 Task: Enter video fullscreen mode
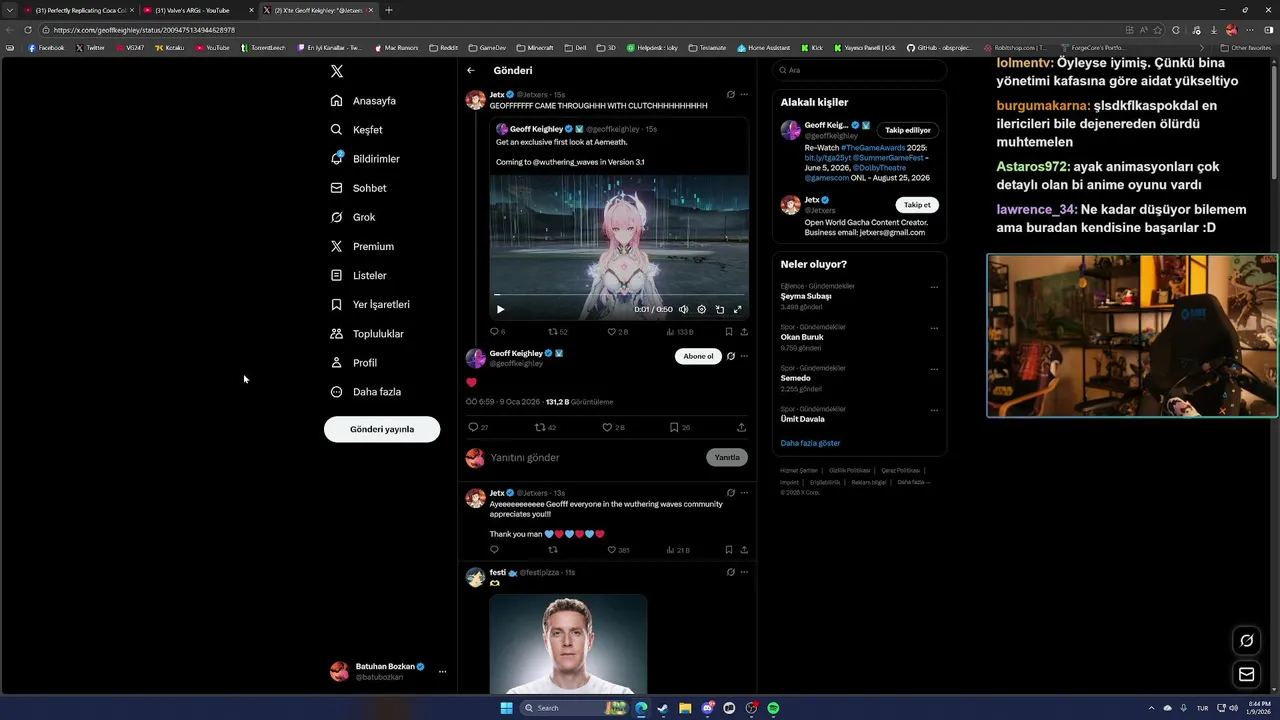tap(738, 309)
